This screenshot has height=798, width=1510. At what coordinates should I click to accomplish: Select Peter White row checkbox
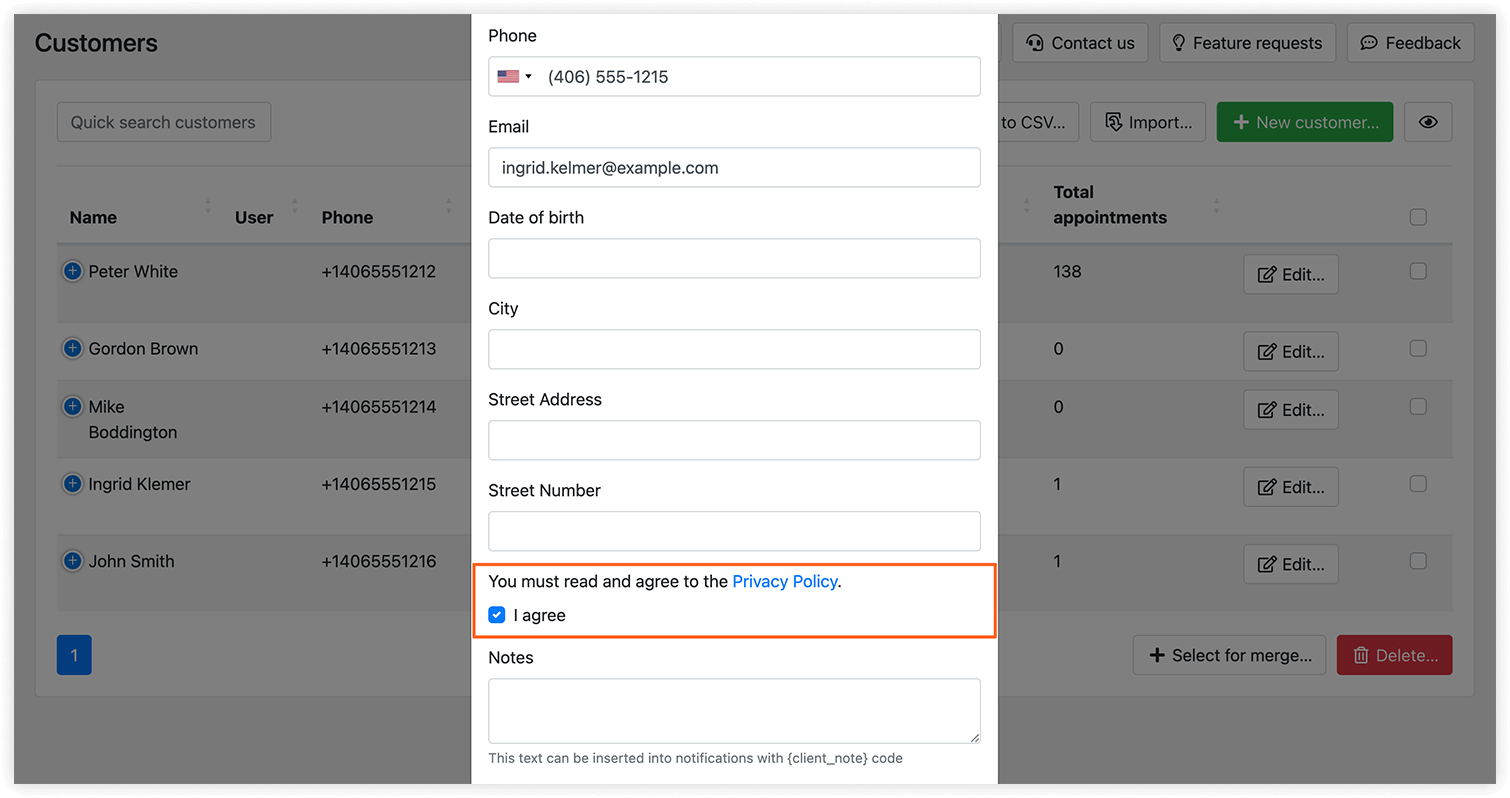pyautogui.click(x=1417, y=271)
